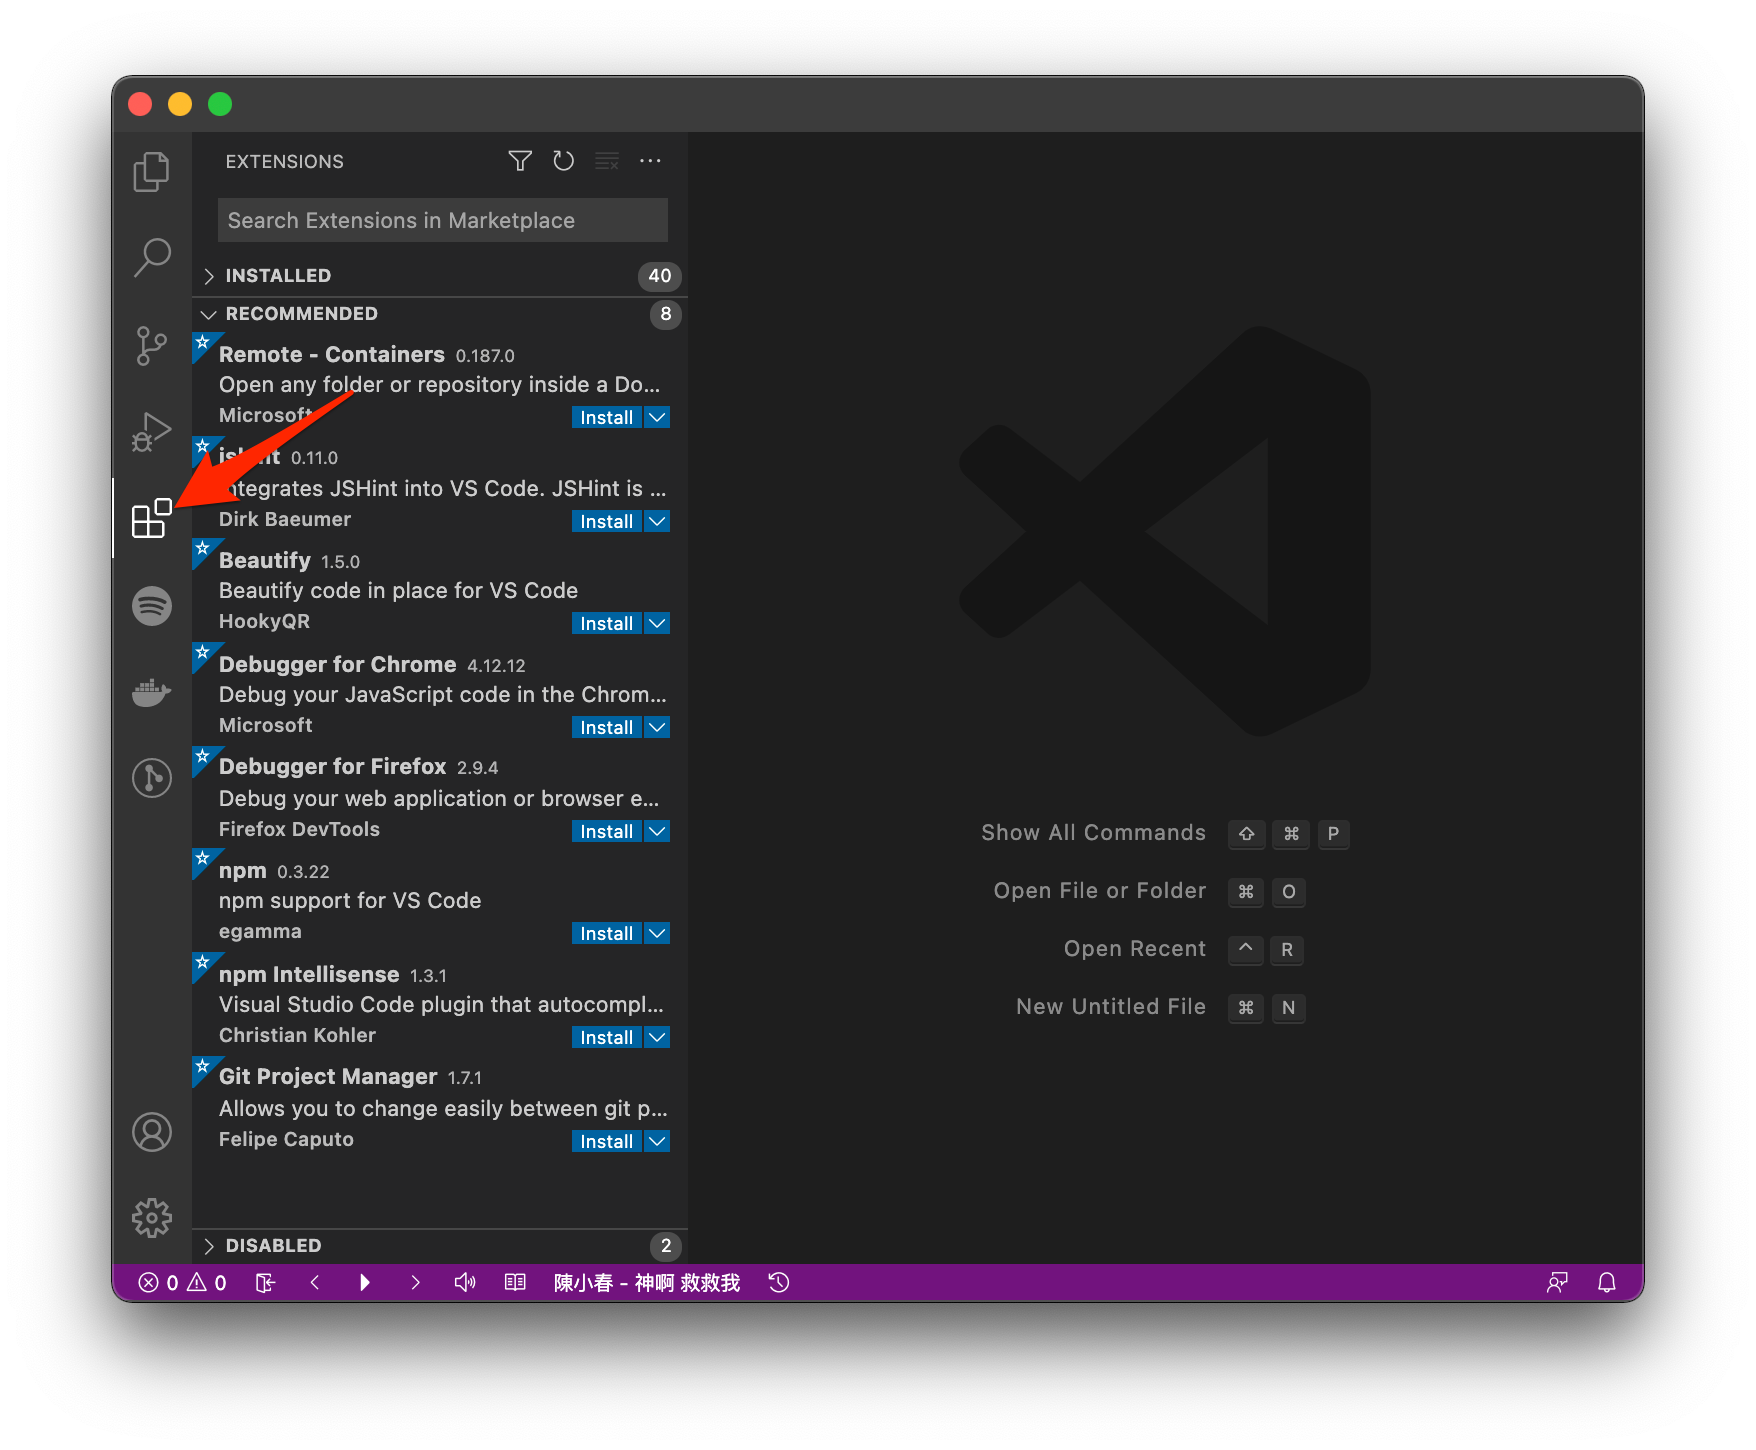This screenshot has width=1756, height=1450.
Task: Install Git Project Manager extension
Action: pyautogui.click(x=607, y=1141)
